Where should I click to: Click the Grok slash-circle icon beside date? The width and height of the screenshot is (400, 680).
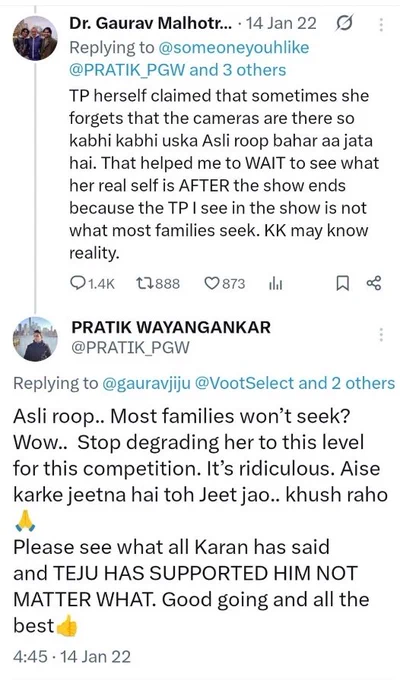(344, 23)
